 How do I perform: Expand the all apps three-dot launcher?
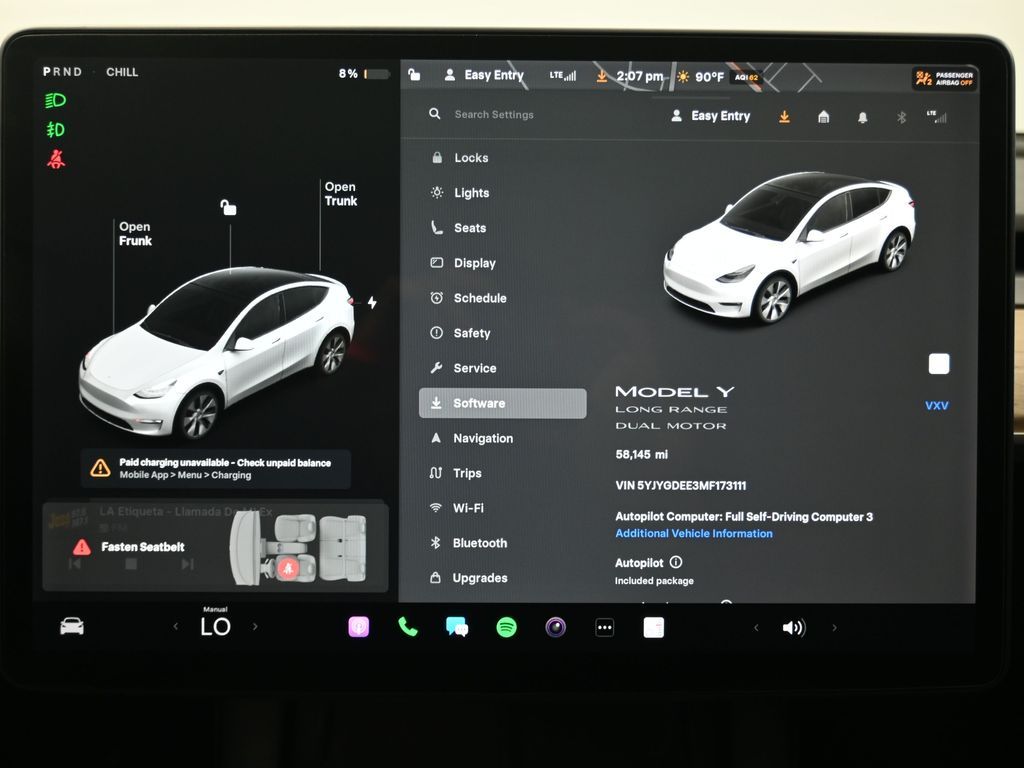click(x=604, y=627)
